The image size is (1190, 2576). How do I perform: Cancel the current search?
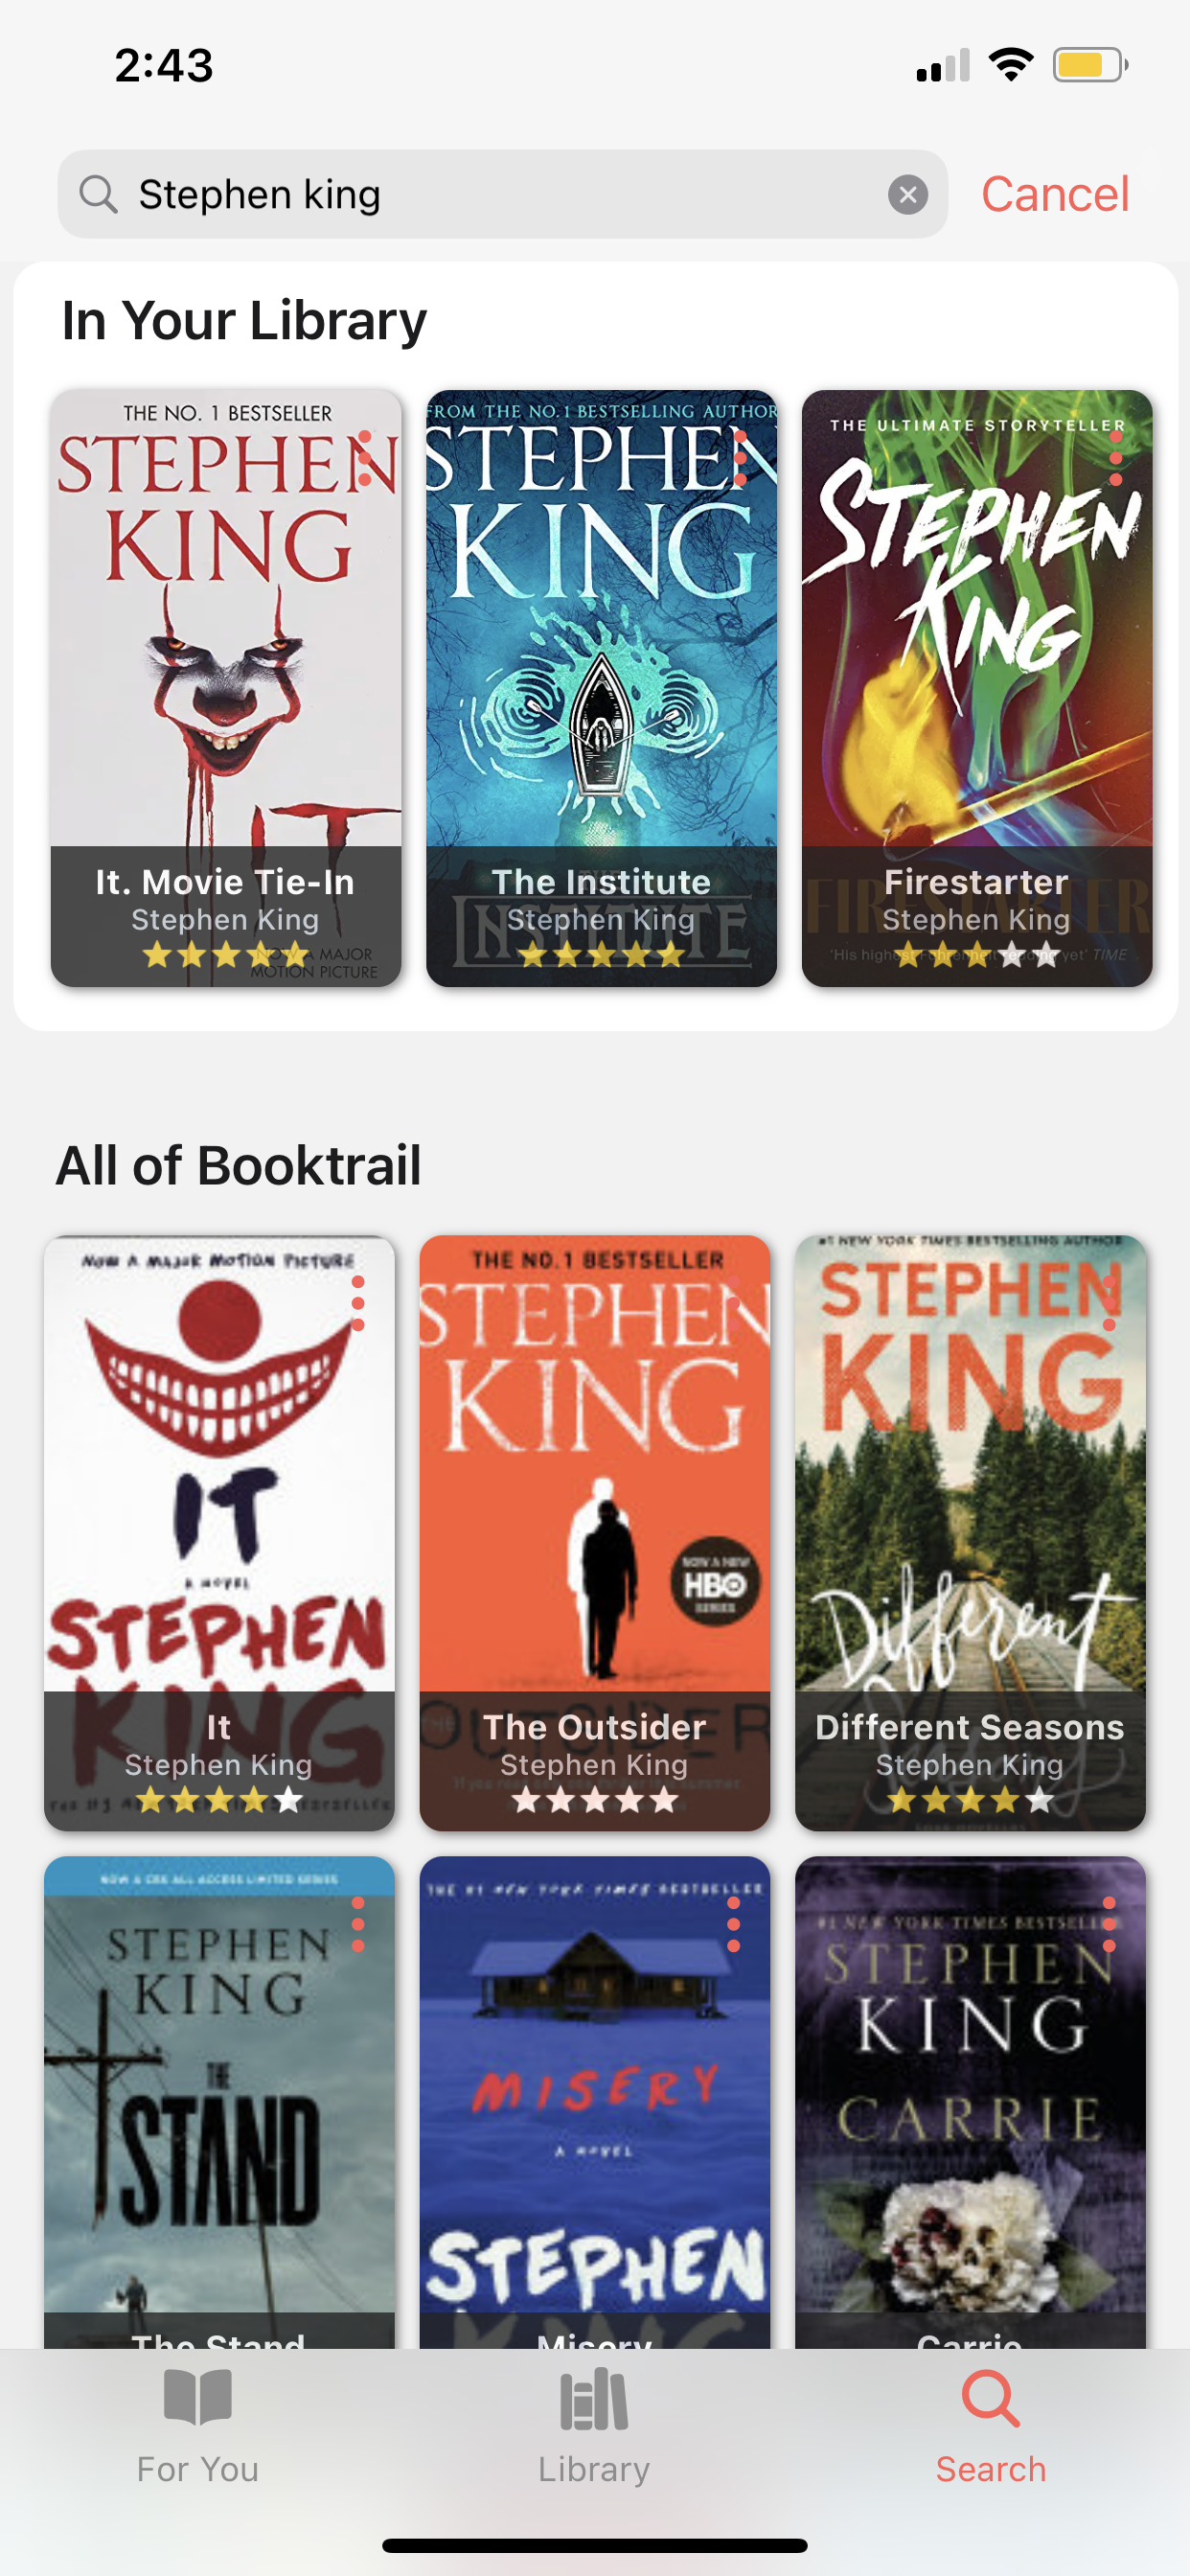point(1055,194)
